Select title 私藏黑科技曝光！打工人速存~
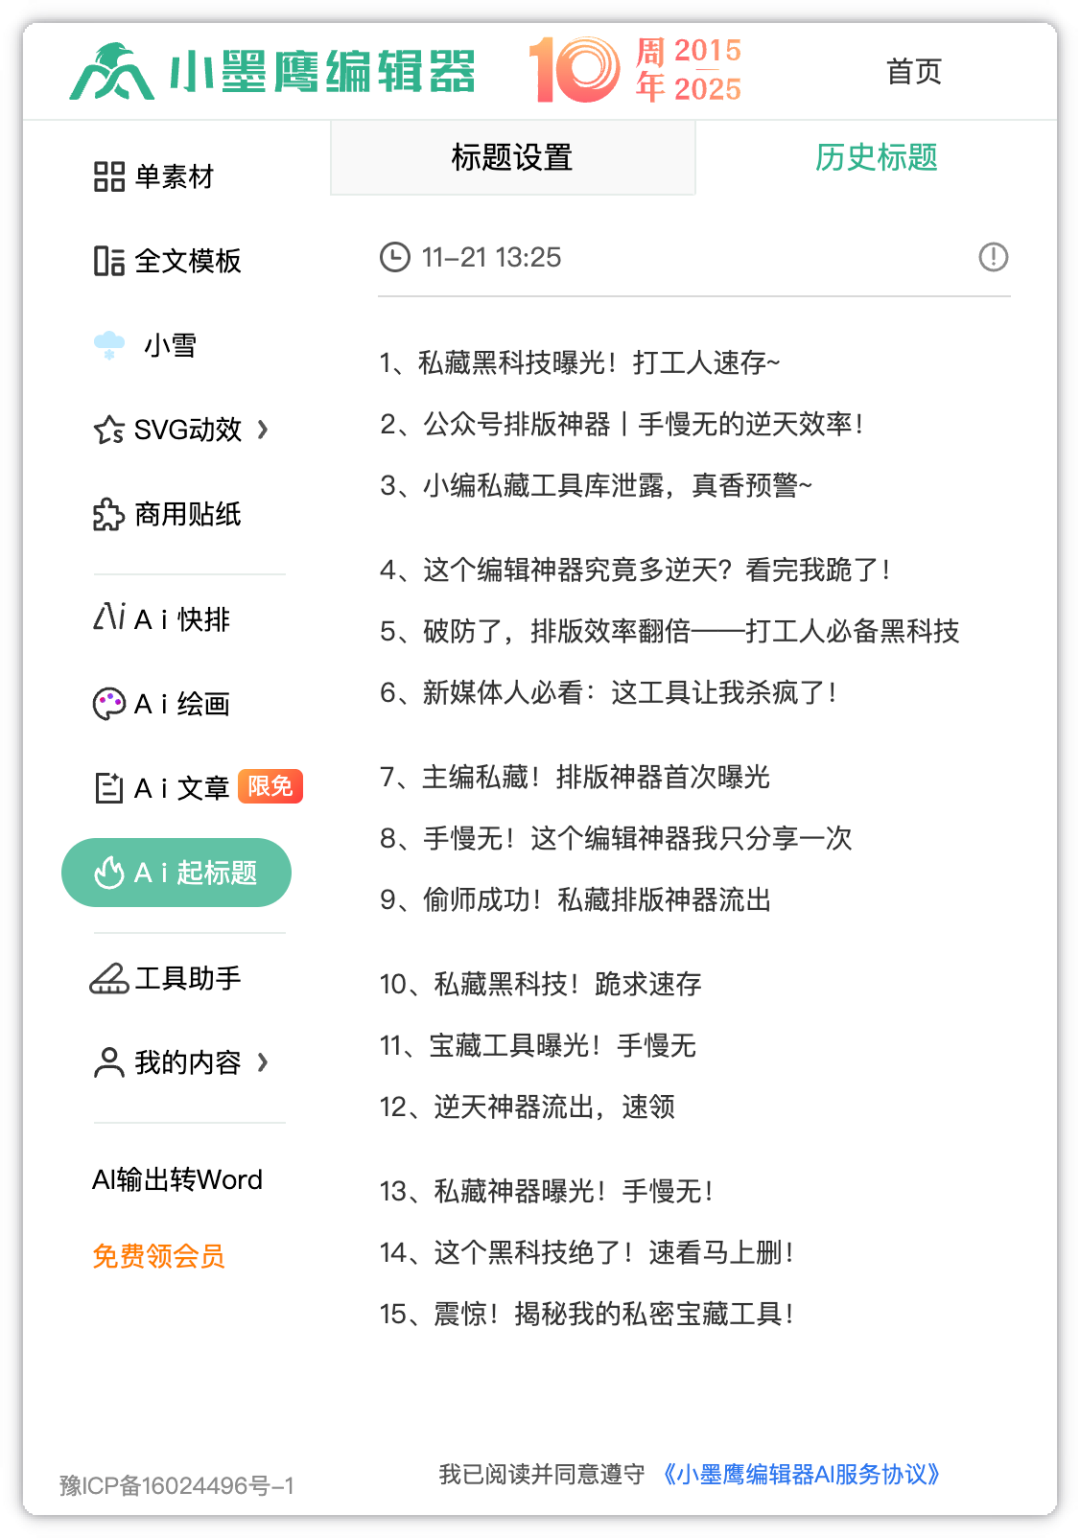Screen dimensions: 1080x1538 click(x=580, y=362)
